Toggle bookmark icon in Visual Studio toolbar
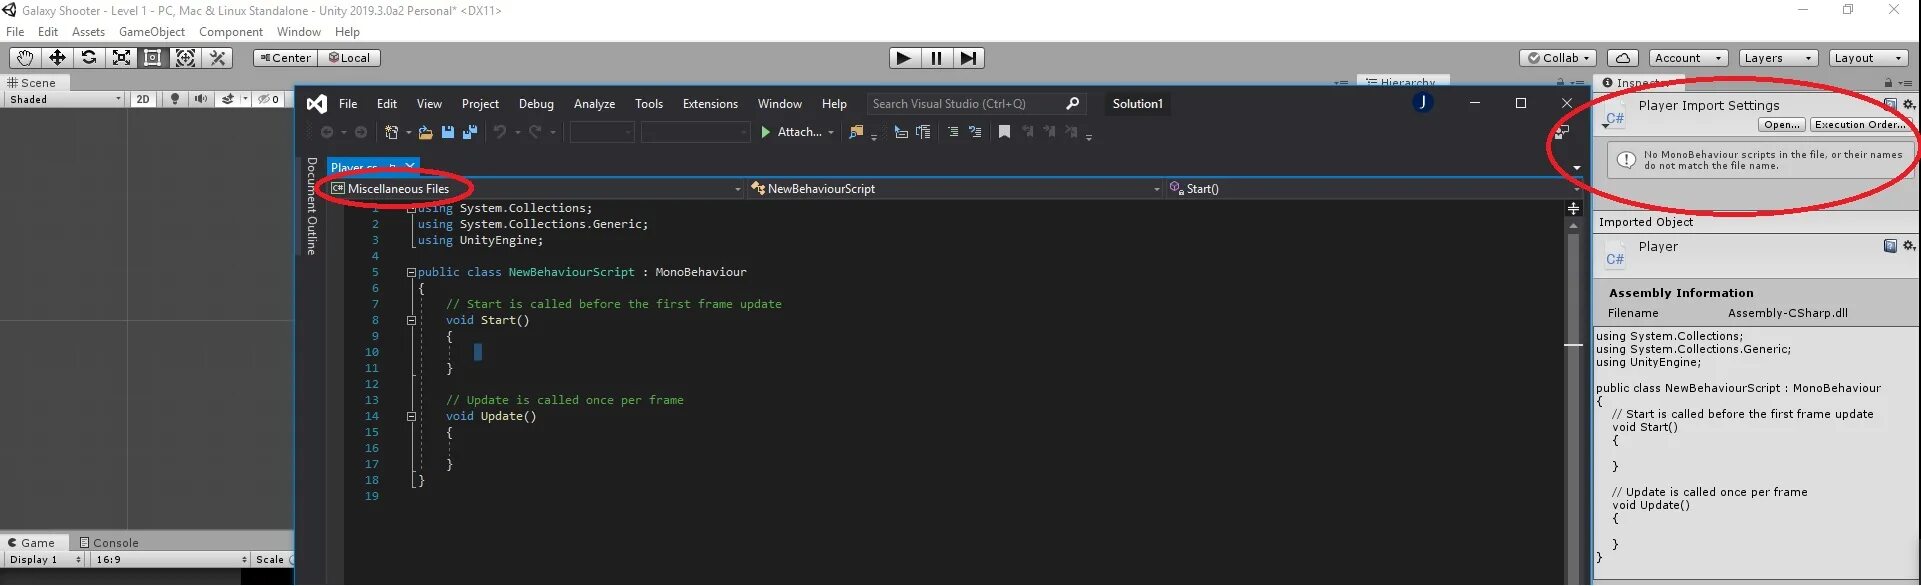 coord(1004,132)
